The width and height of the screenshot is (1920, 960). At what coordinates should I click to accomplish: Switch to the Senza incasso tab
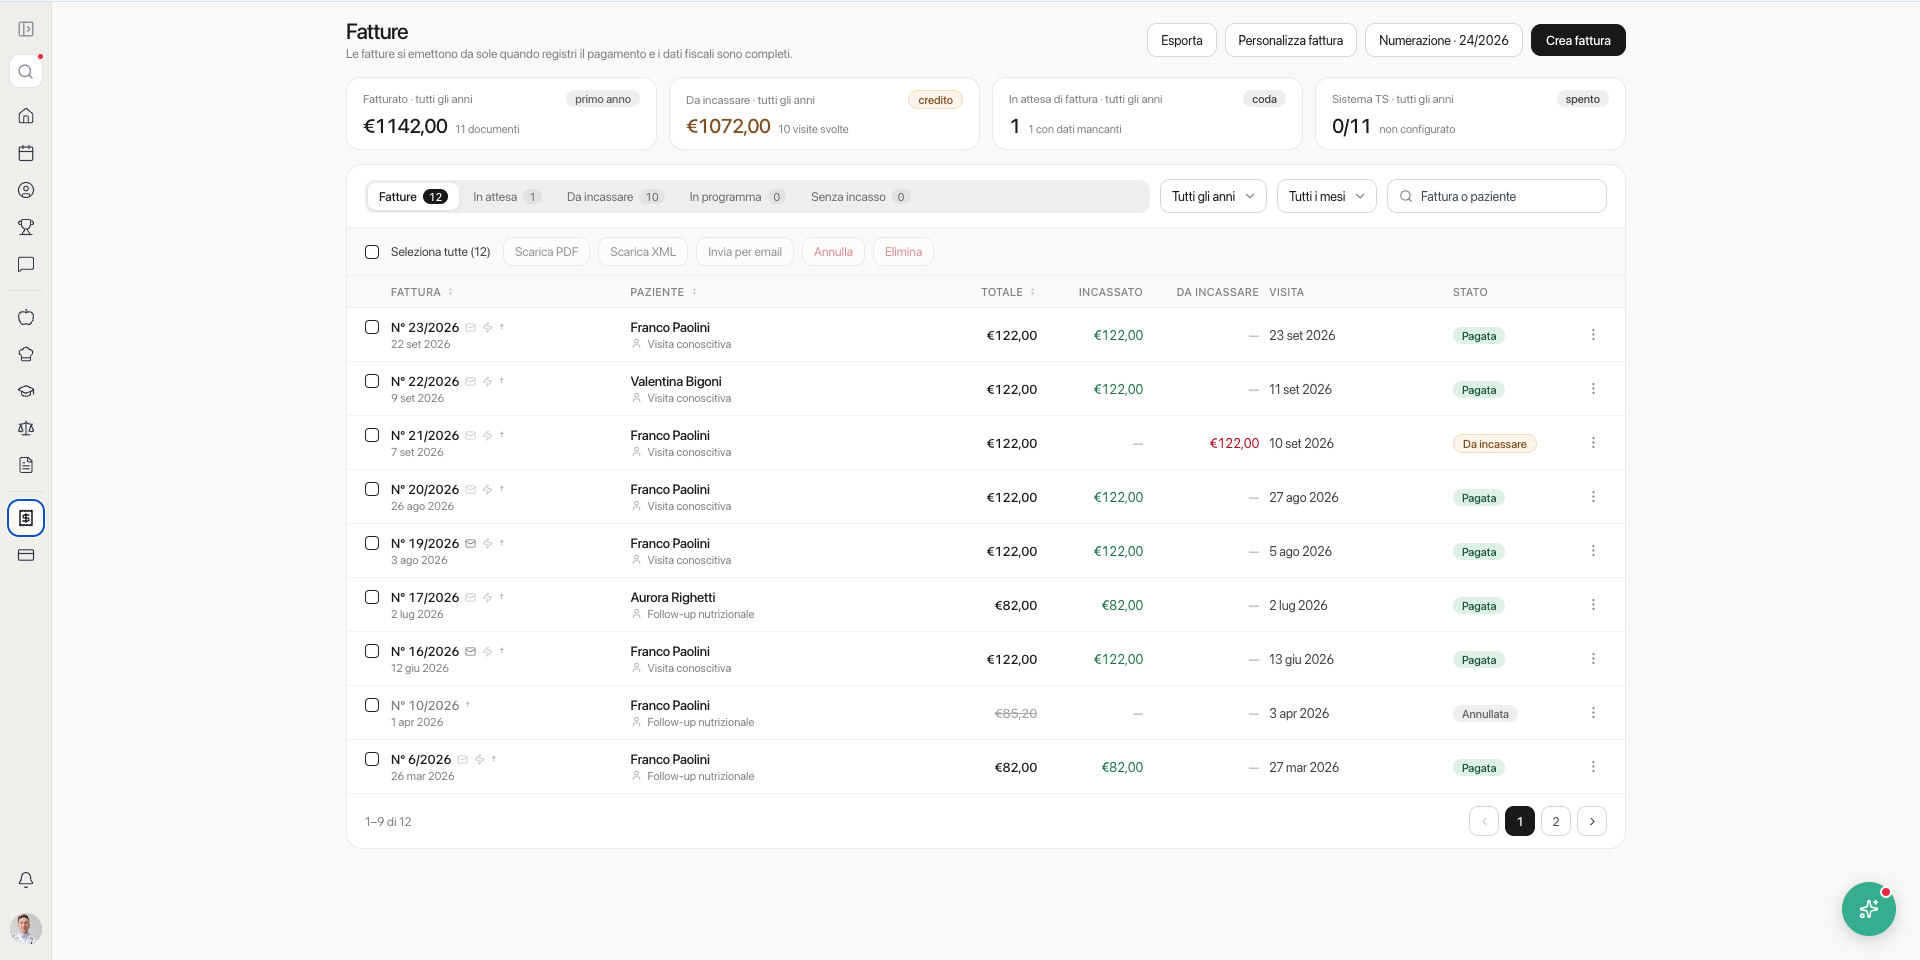[859, 197]
